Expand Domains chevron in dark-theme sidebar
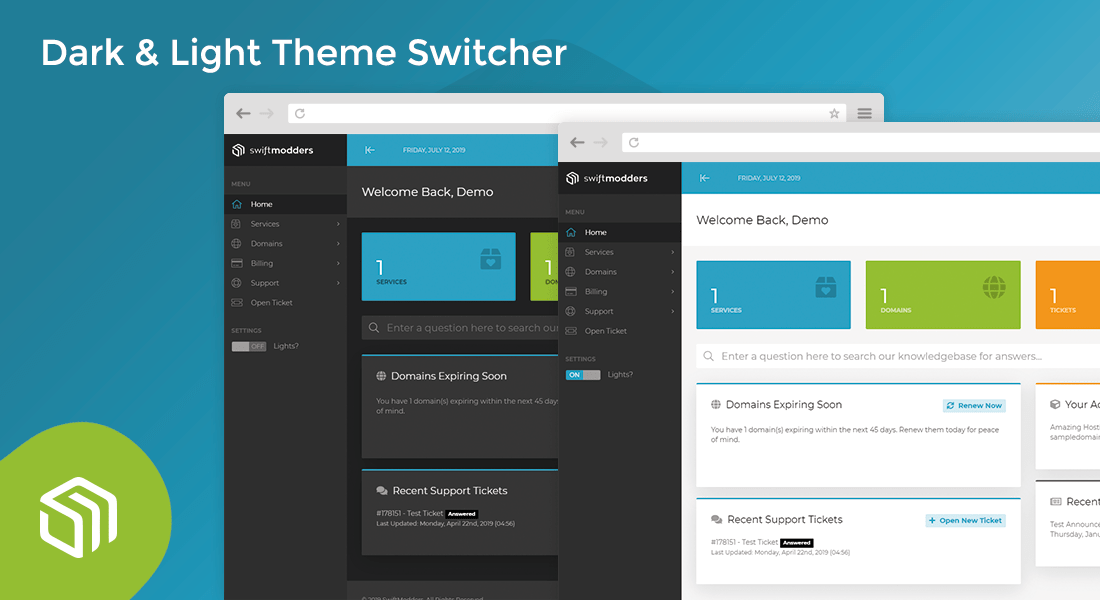 338,244
